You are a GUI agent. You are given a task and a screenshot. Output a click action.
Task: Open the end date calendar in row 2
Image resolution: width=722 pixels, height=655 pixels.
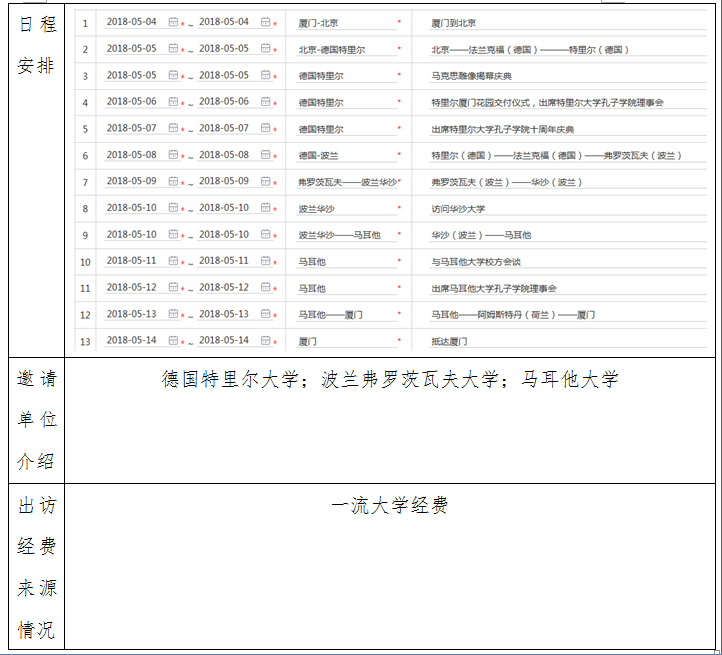tap(266, 49)
